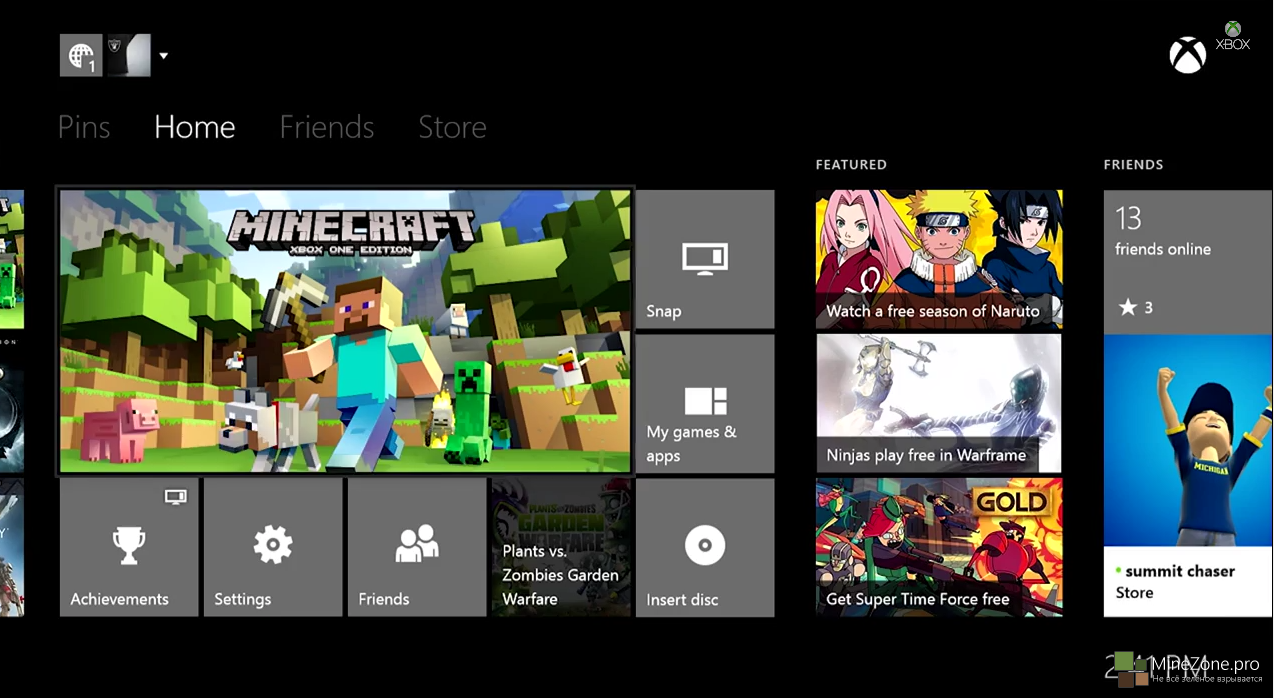
Task: Launch Minecraft Xbox One Edition tile
Action: click(x=345, y=331)
